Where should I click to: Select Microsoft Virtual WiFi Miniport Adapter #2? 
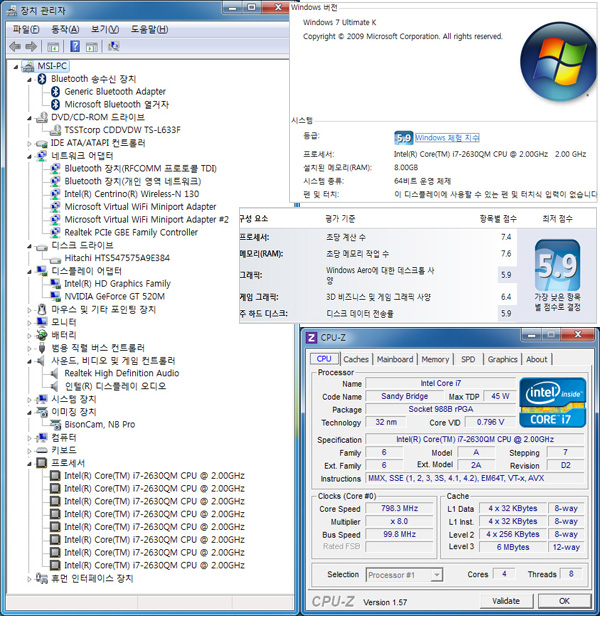(146, 220)
